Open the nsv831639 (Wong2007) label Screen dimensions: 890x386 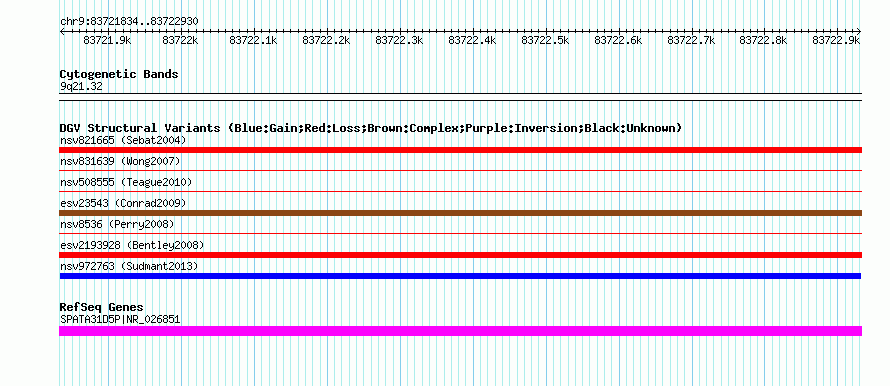tap(120, 161)
